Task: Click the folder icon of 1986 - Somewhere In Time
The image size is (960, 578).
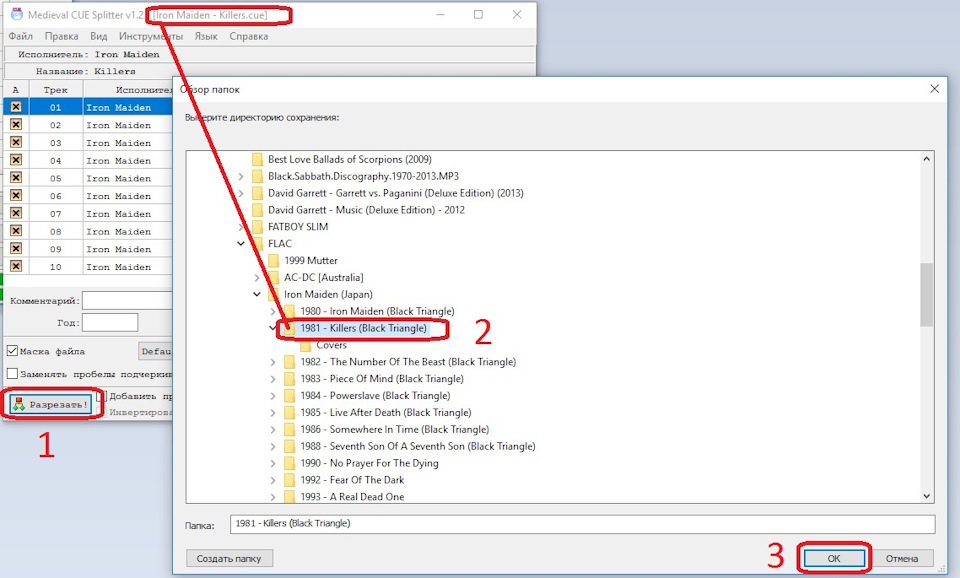Action: pos(290,429)
